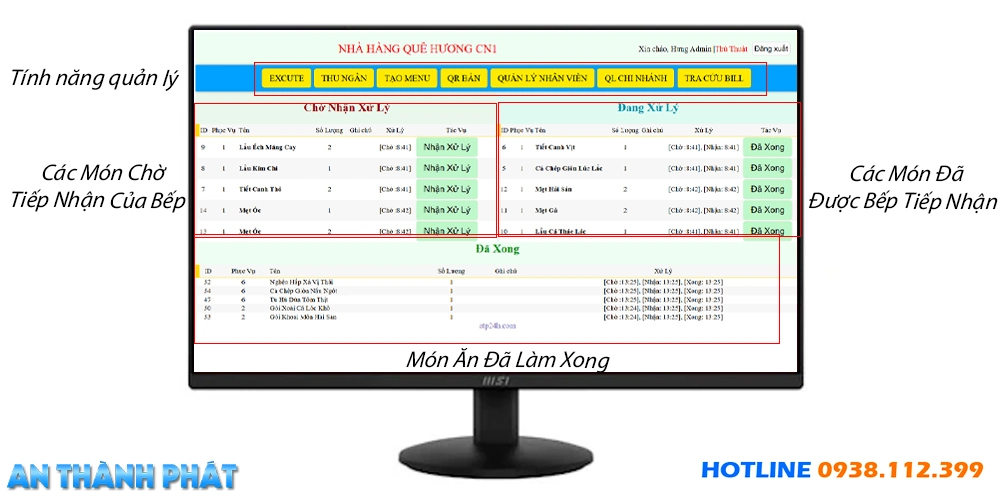Mark Cá Chép Giòn Lúc Lắc as Đã Xong
The image size is (1000, 500).
click(767, 168)
